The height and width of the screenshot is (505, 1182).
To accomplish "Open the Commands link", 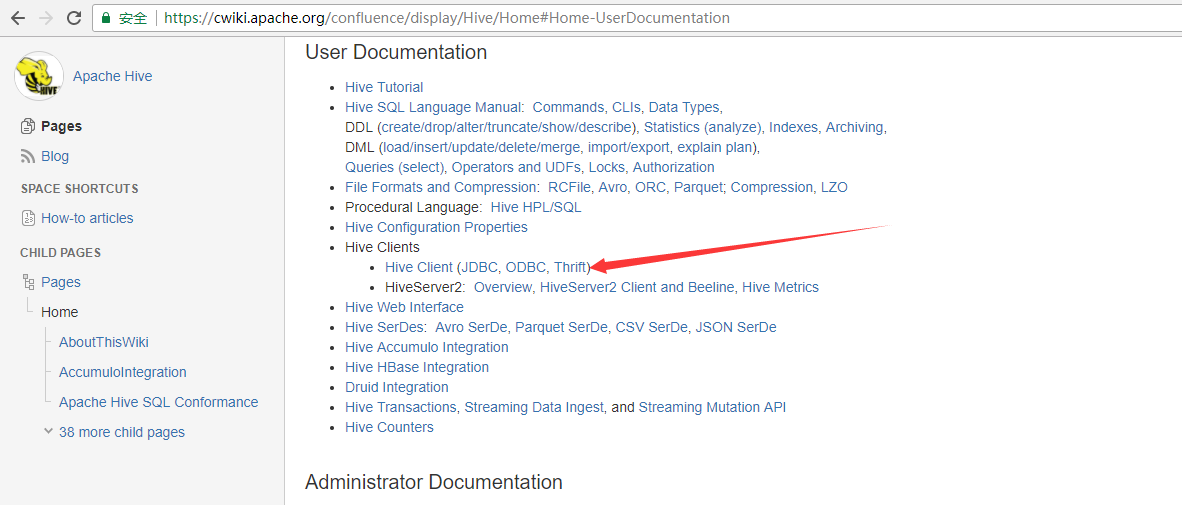I will click(569, 107).
